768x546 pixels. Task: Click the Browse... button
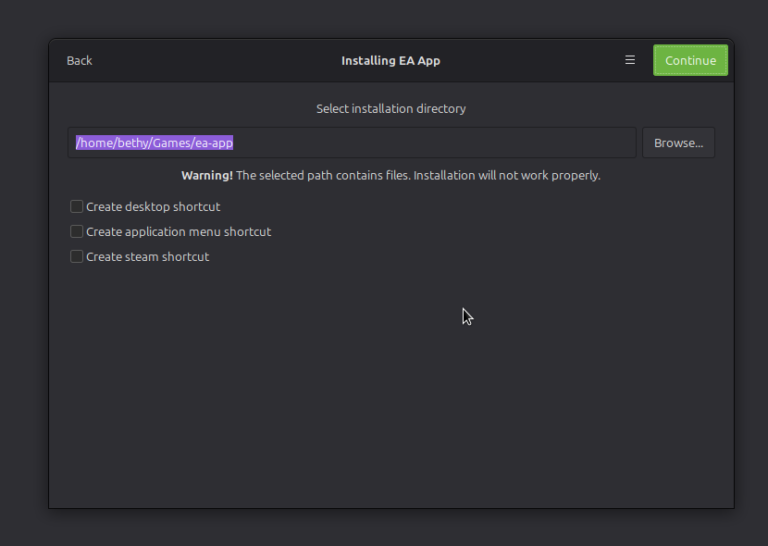[x=678, y=143]
